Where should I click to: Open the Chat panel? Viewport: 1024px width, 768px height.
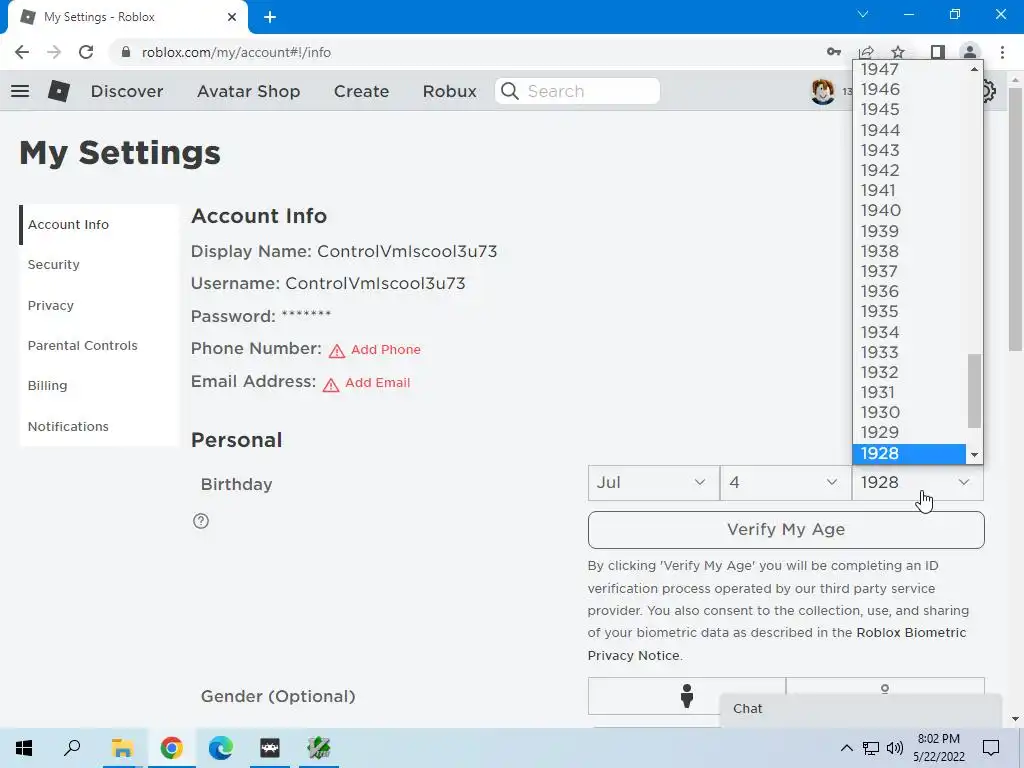(861, 709)
